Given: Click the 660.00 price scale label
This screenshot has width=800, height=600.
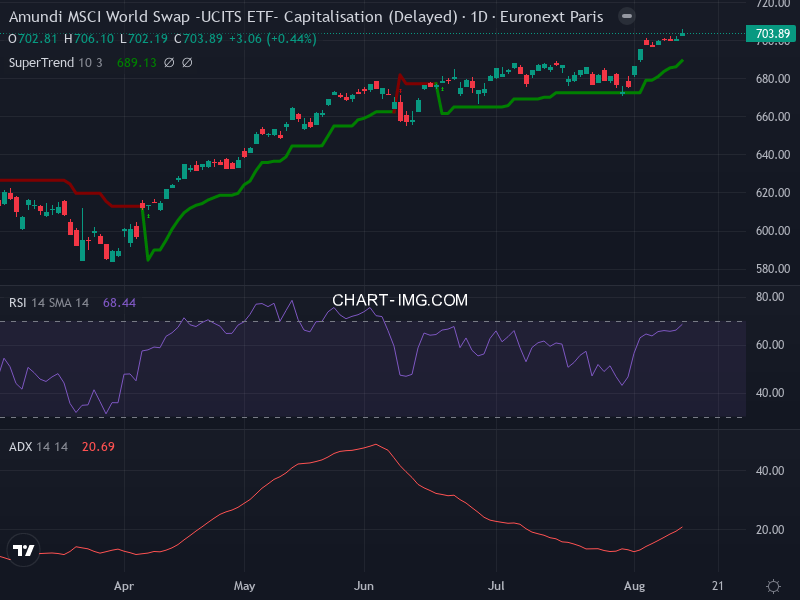Looking at the screenshot, I should point(773,117).
